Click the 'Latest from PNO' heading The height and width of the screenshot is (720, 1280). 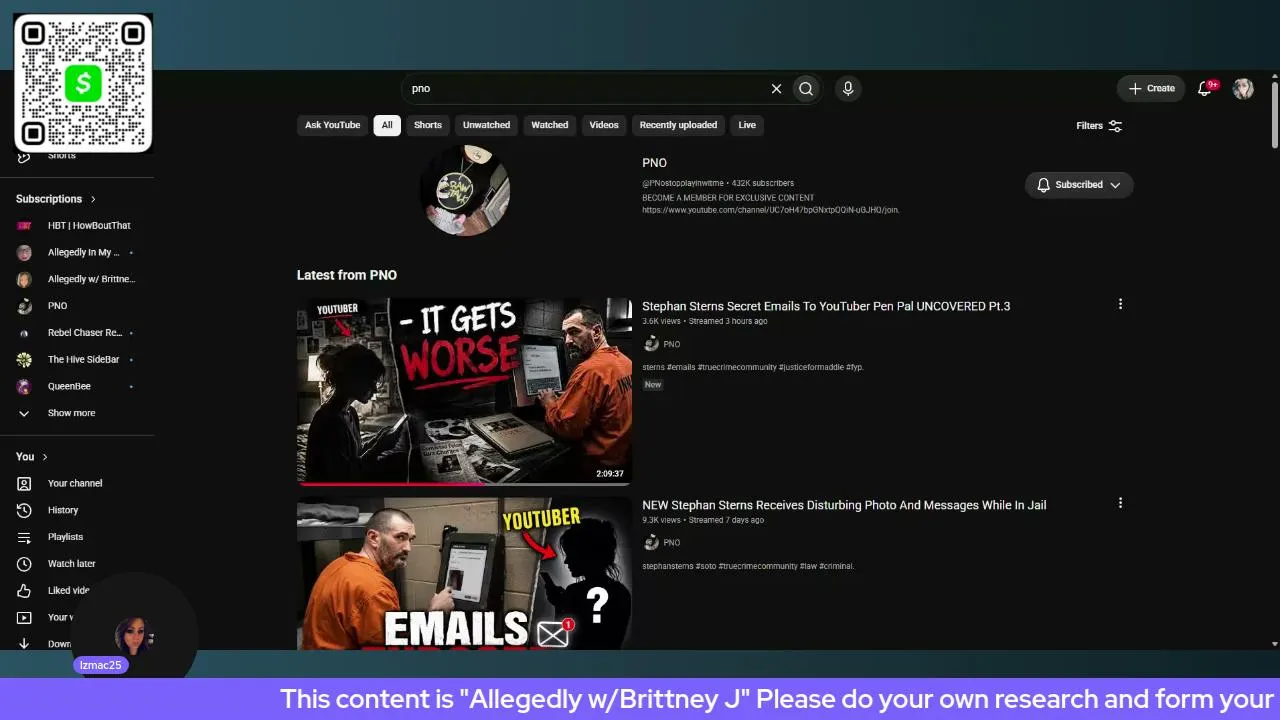347,275
